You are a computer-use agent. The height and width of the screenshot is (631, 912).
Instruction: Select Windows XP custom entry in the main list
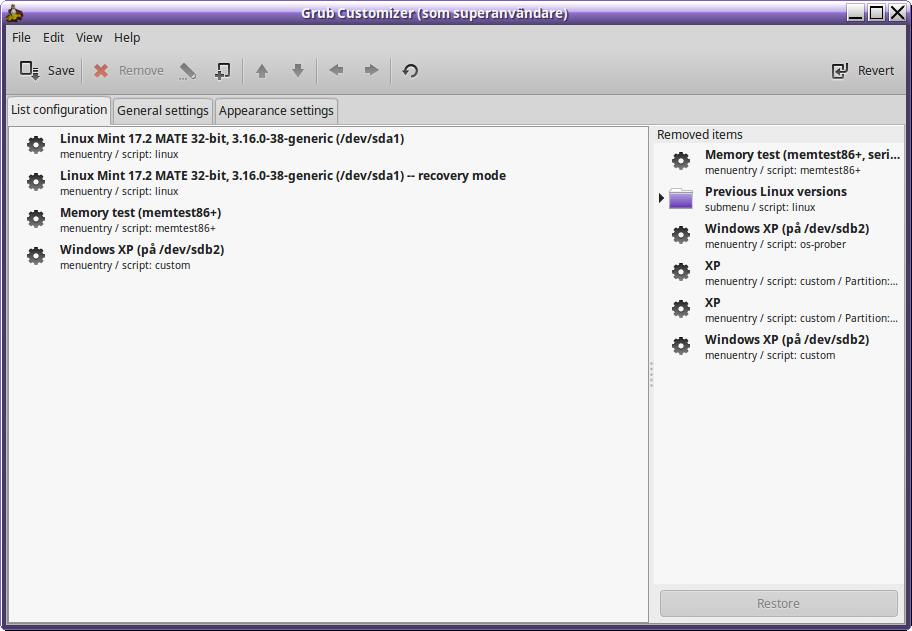pyautogui.click(x=328, y=256)
